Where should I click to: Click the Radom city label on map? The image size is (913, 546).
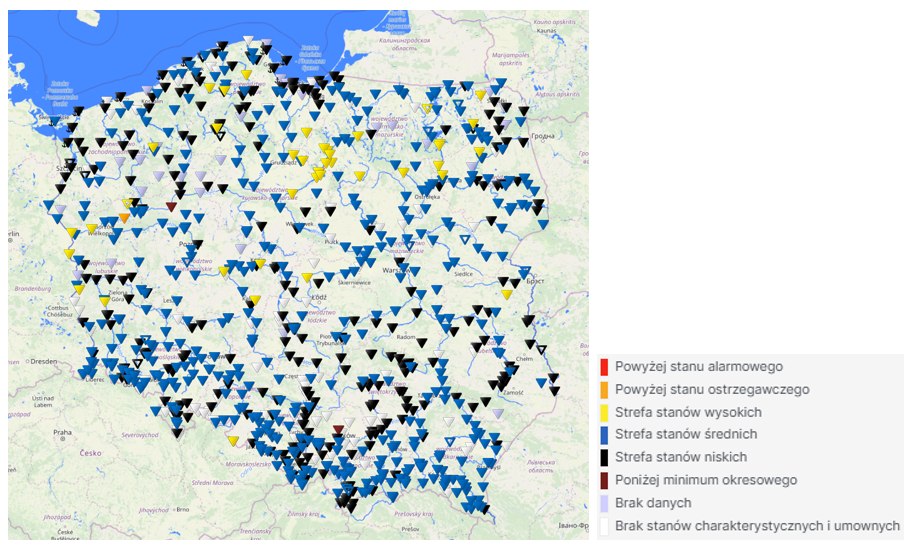point(407,337)
